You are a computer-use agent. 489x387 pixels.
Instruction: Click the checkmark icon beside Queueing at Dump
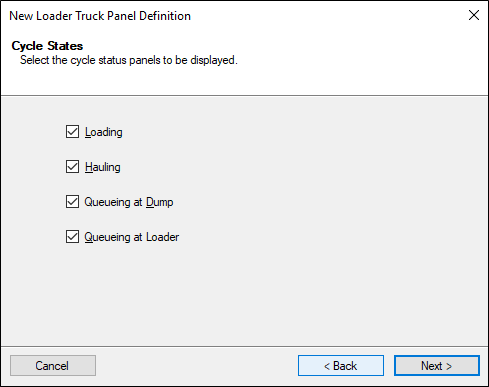(72, 202)
